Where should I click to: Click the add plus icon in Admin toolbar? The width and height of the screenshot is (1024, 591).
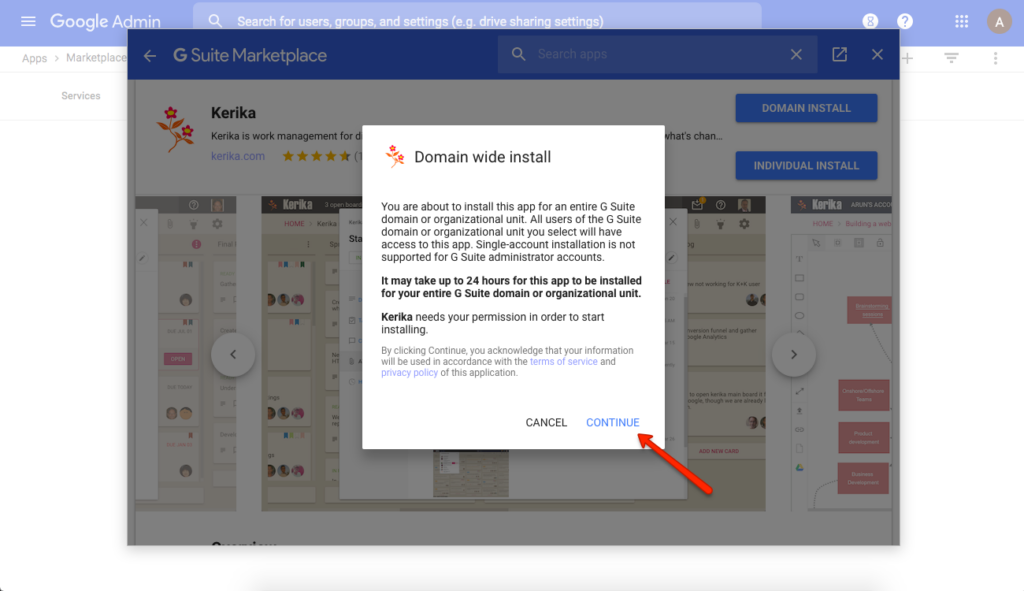[907, 58]
